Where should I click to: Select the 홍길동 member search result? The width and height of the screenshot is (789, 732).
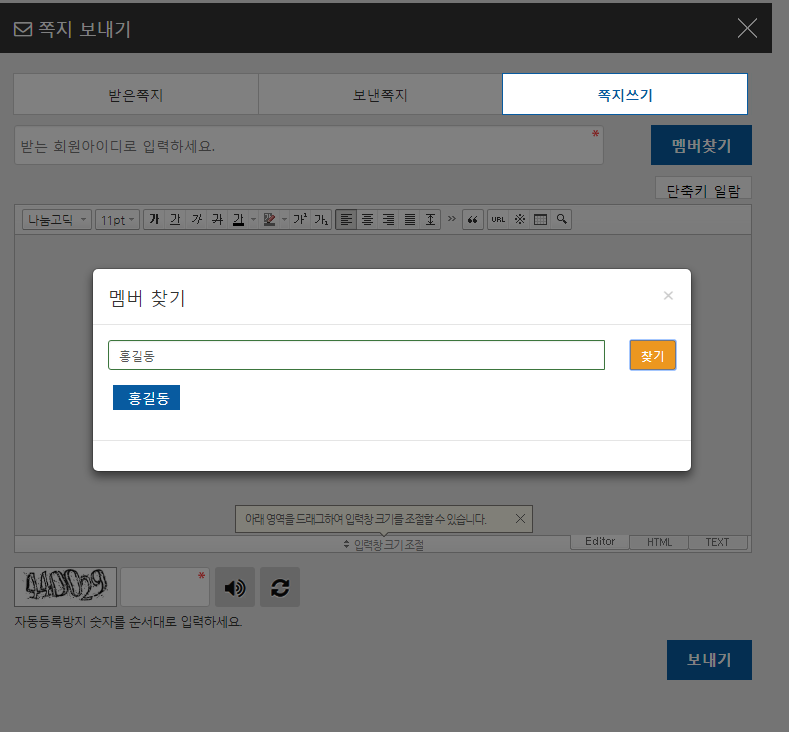[146, 398]
